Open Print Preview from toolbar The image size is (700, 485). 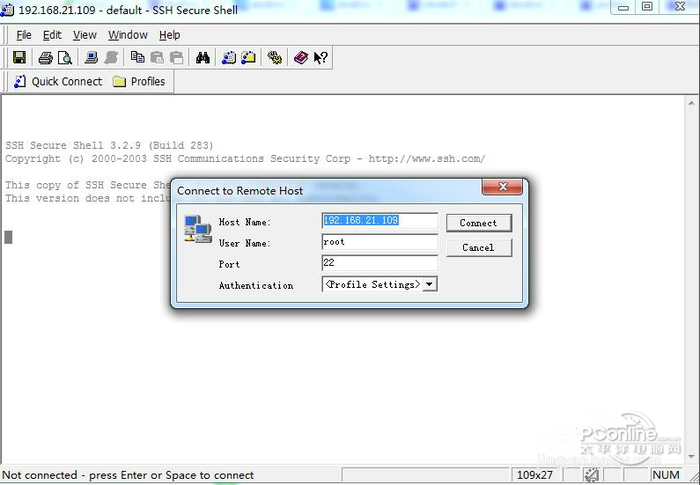[x=65, y=58]
